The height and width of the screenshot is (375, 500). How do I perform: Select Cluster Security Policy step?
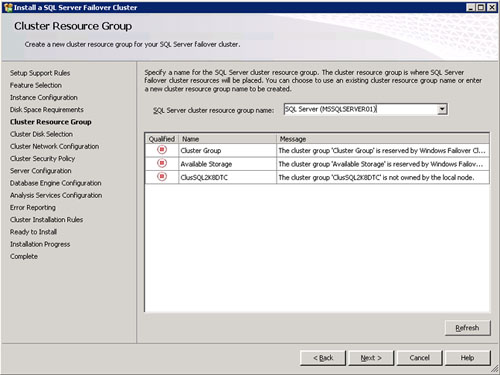(42, 159)
